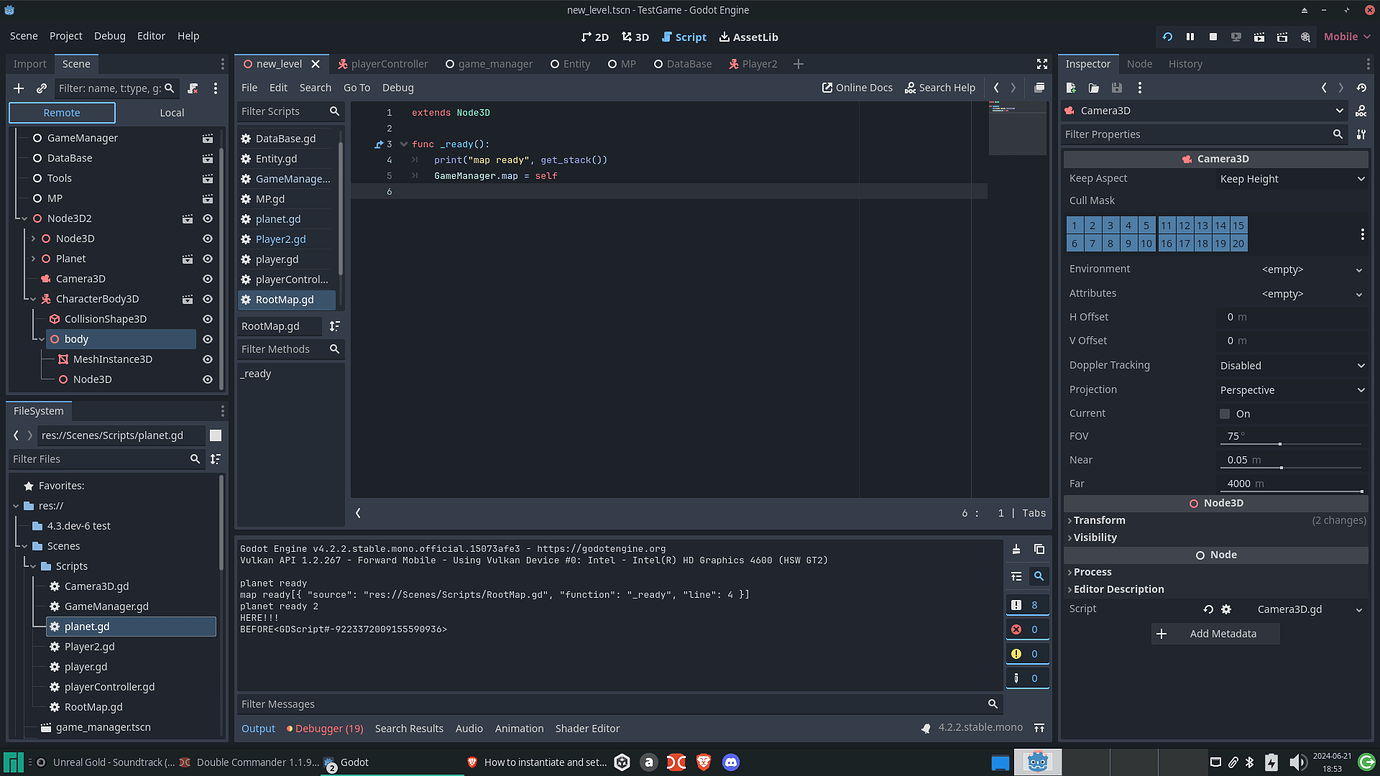Instance a child scene with the chain icon

coord(41,88)
